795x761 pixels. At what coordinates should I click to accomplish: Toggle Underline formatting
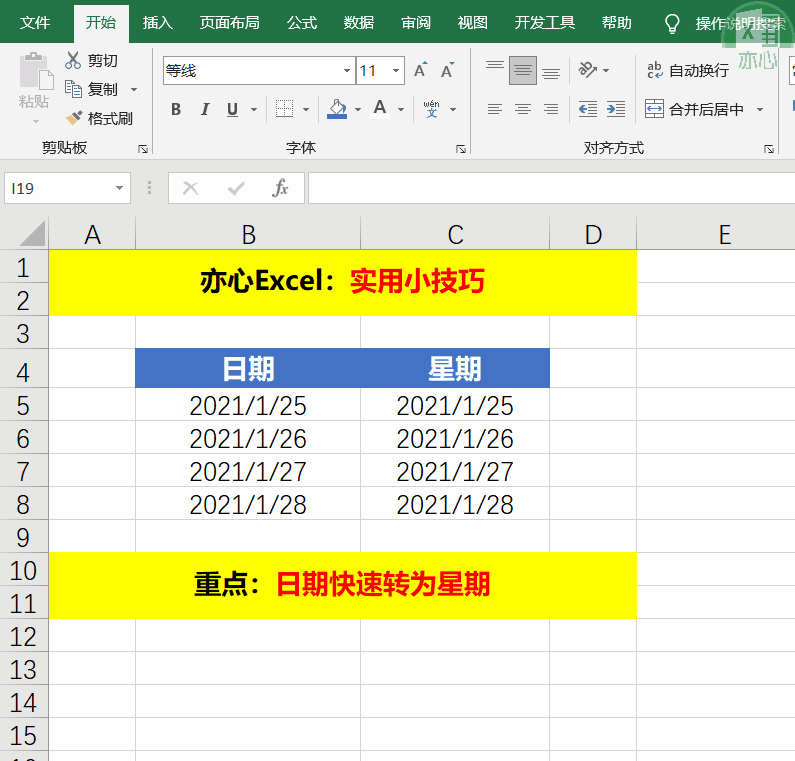(x=232, y=109)
